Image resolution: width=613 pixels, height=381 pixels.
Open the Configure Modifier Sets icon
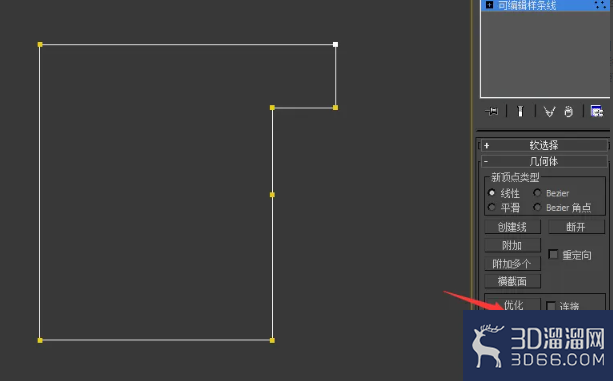point(597,111)
